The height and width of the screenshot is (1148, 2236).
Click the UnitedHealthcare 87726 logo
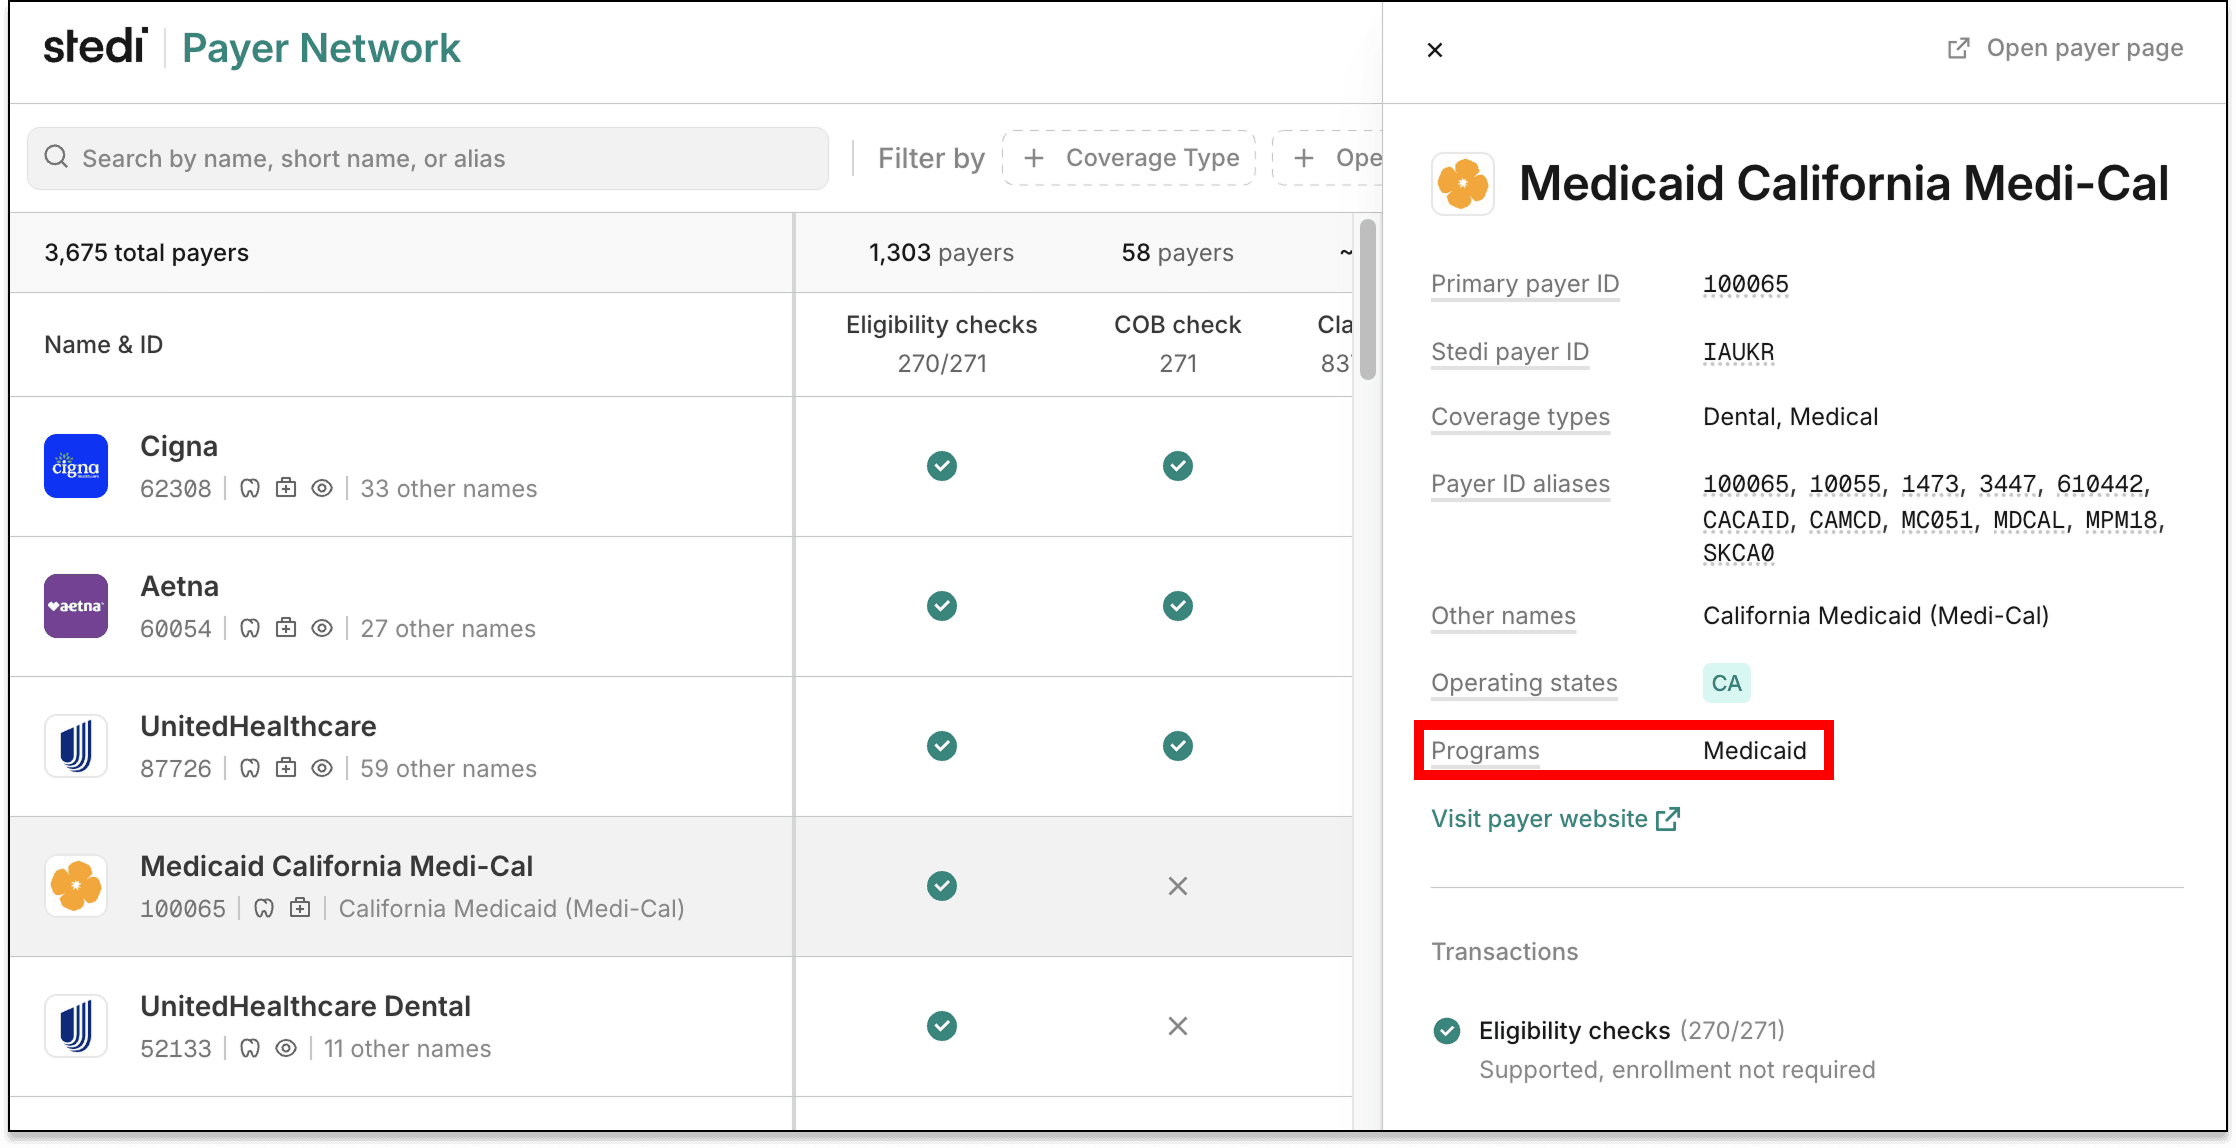tap(76, 746)
